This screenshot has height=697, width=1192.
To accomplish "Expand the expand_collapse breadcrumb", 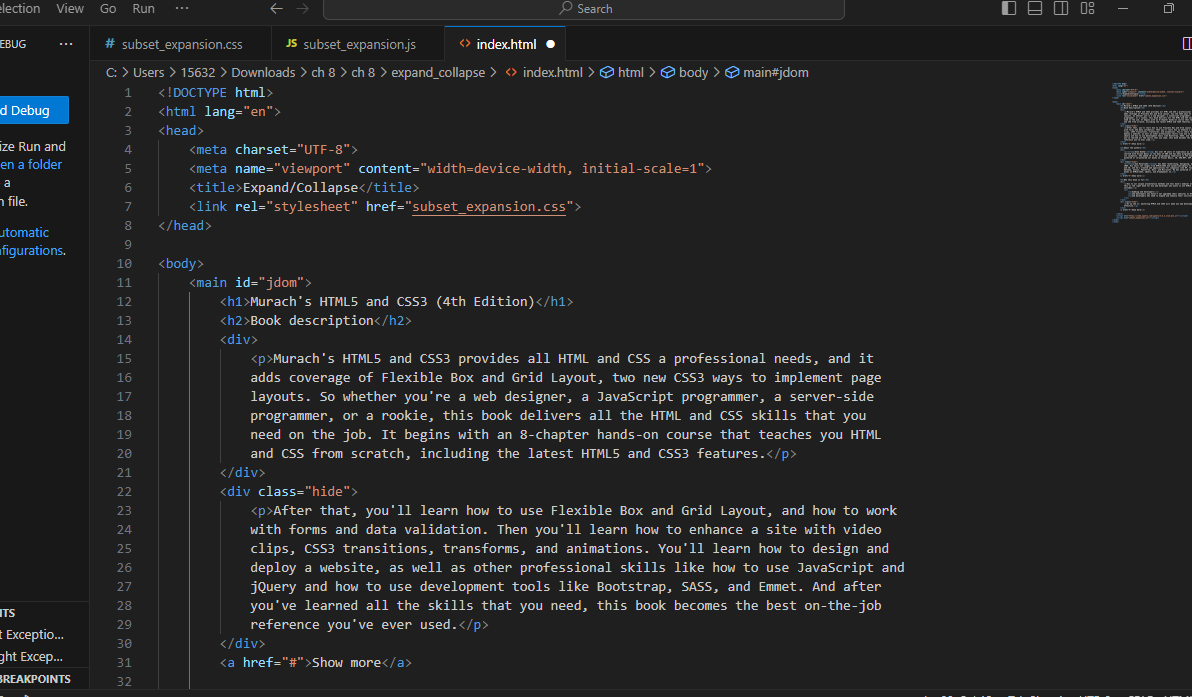I will click(438, 72).
